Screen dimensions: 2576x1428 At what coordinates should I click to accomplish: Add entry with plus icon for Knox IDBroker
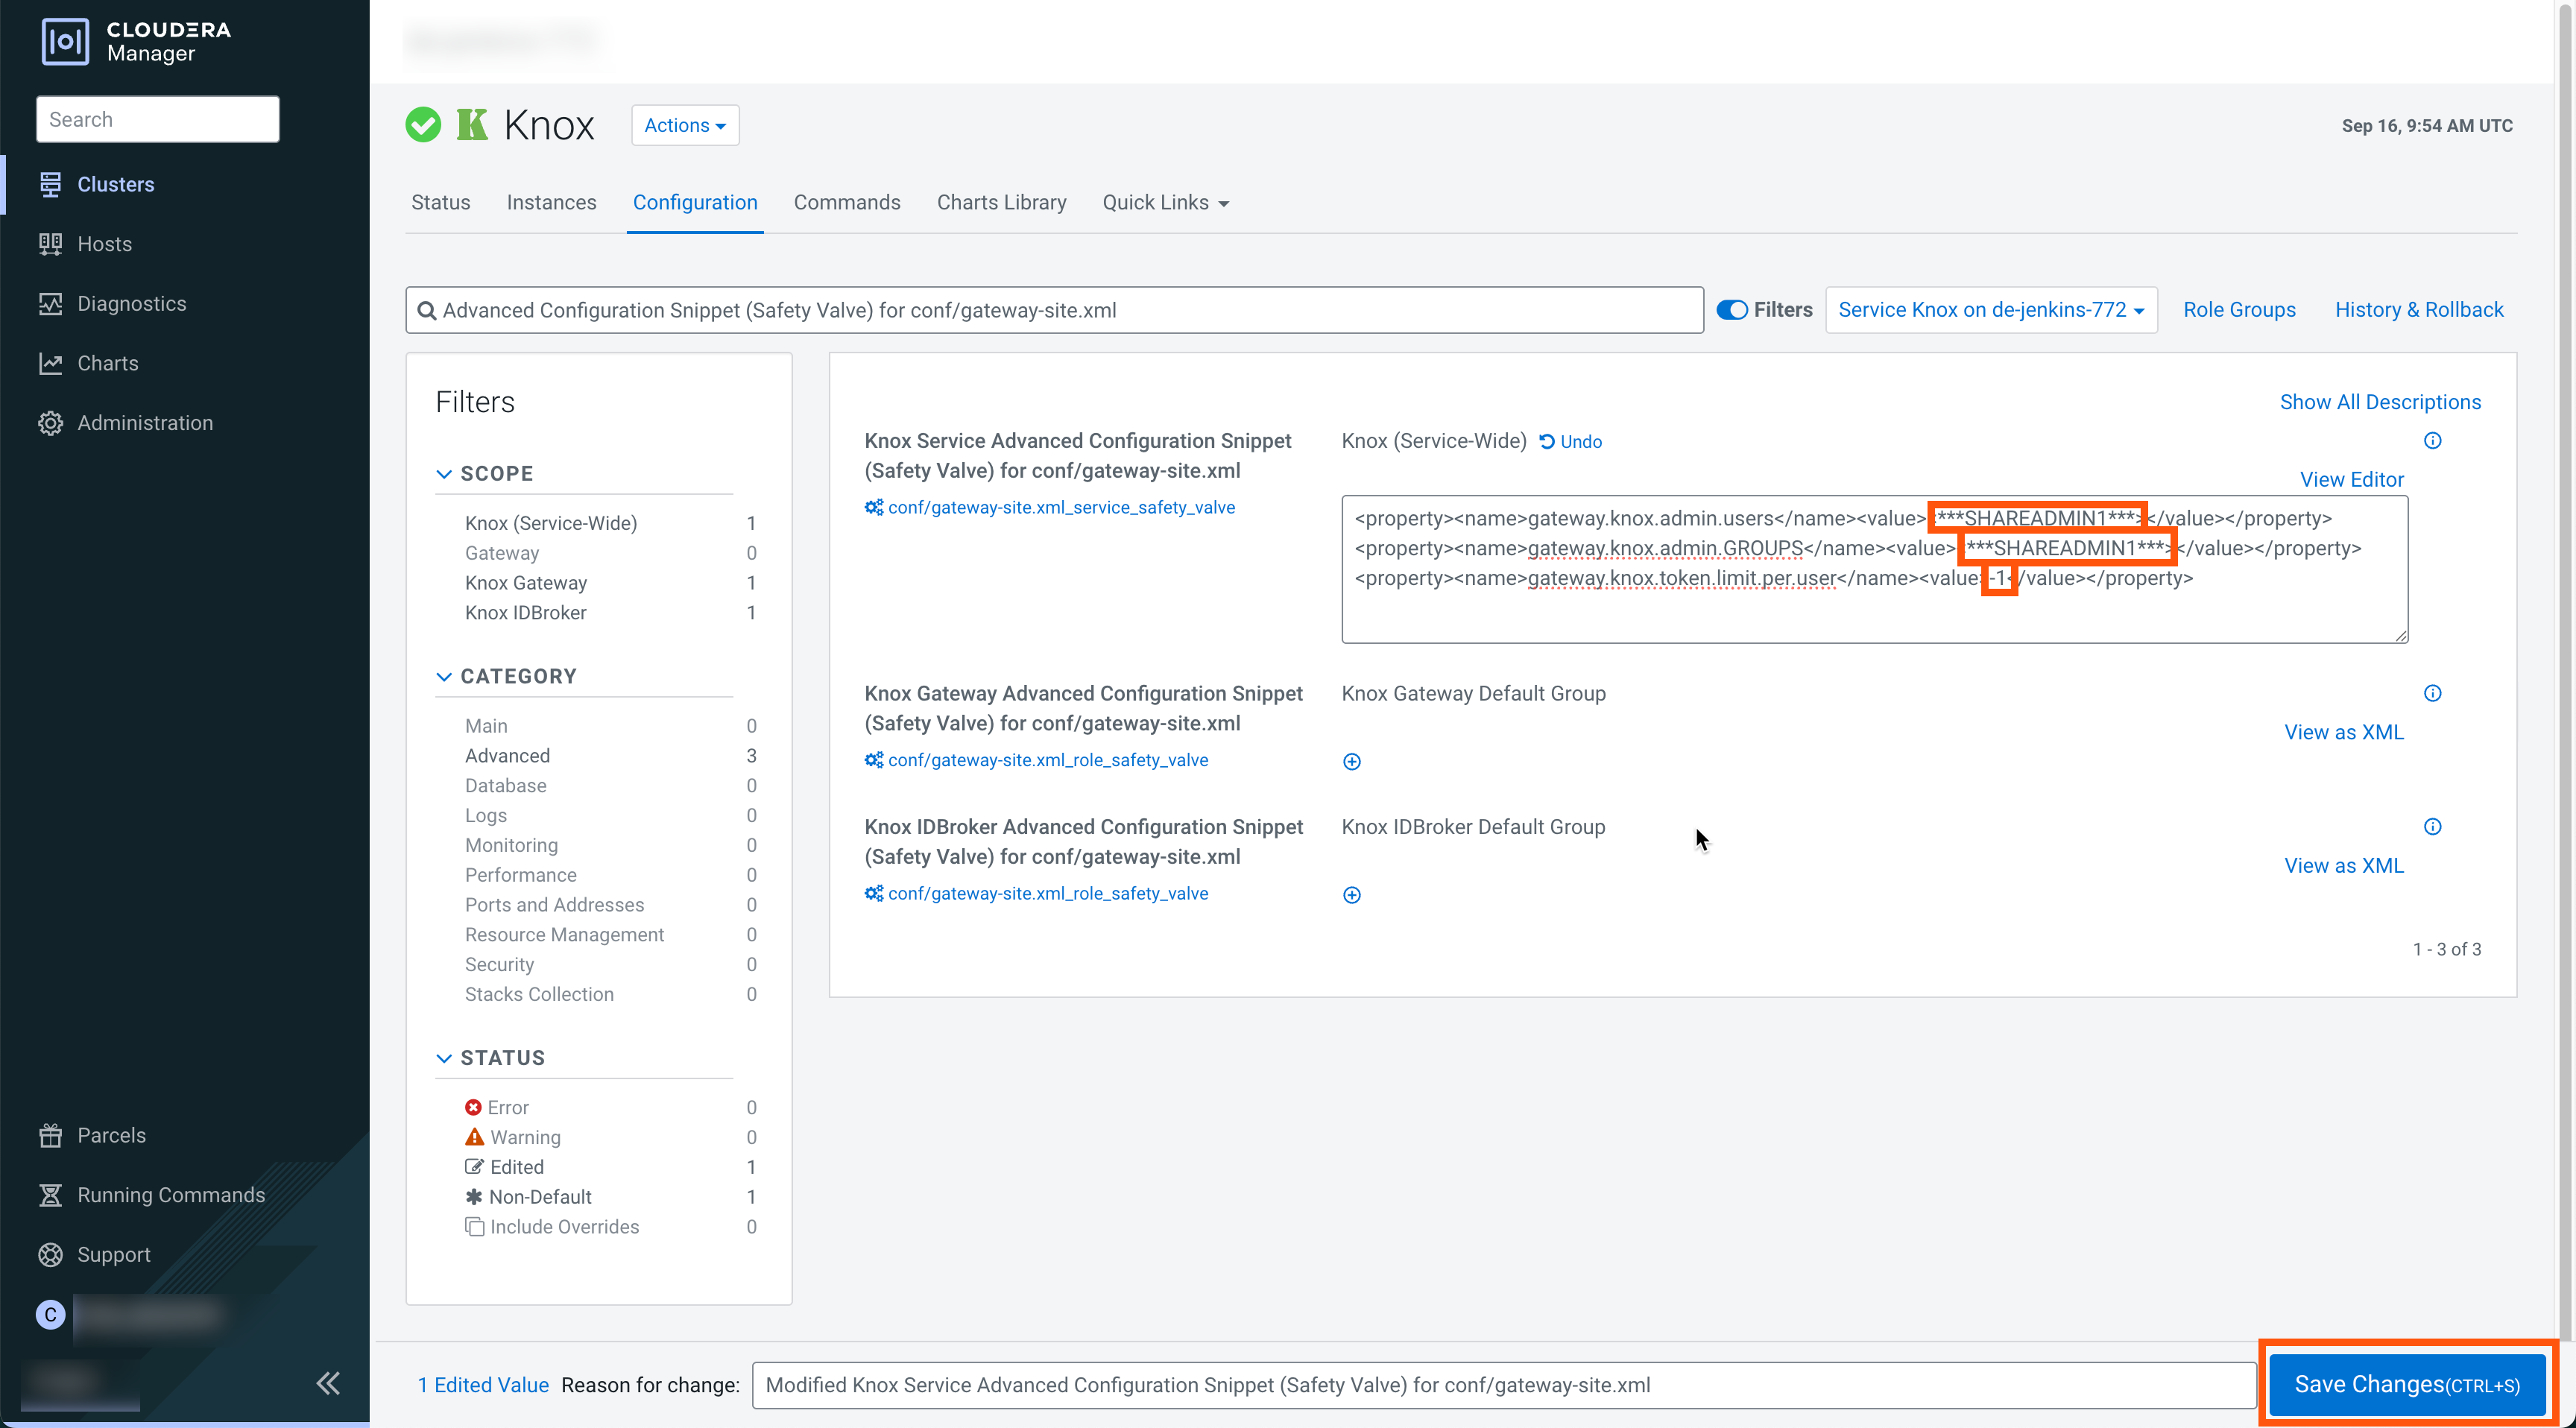[1351, 895]
